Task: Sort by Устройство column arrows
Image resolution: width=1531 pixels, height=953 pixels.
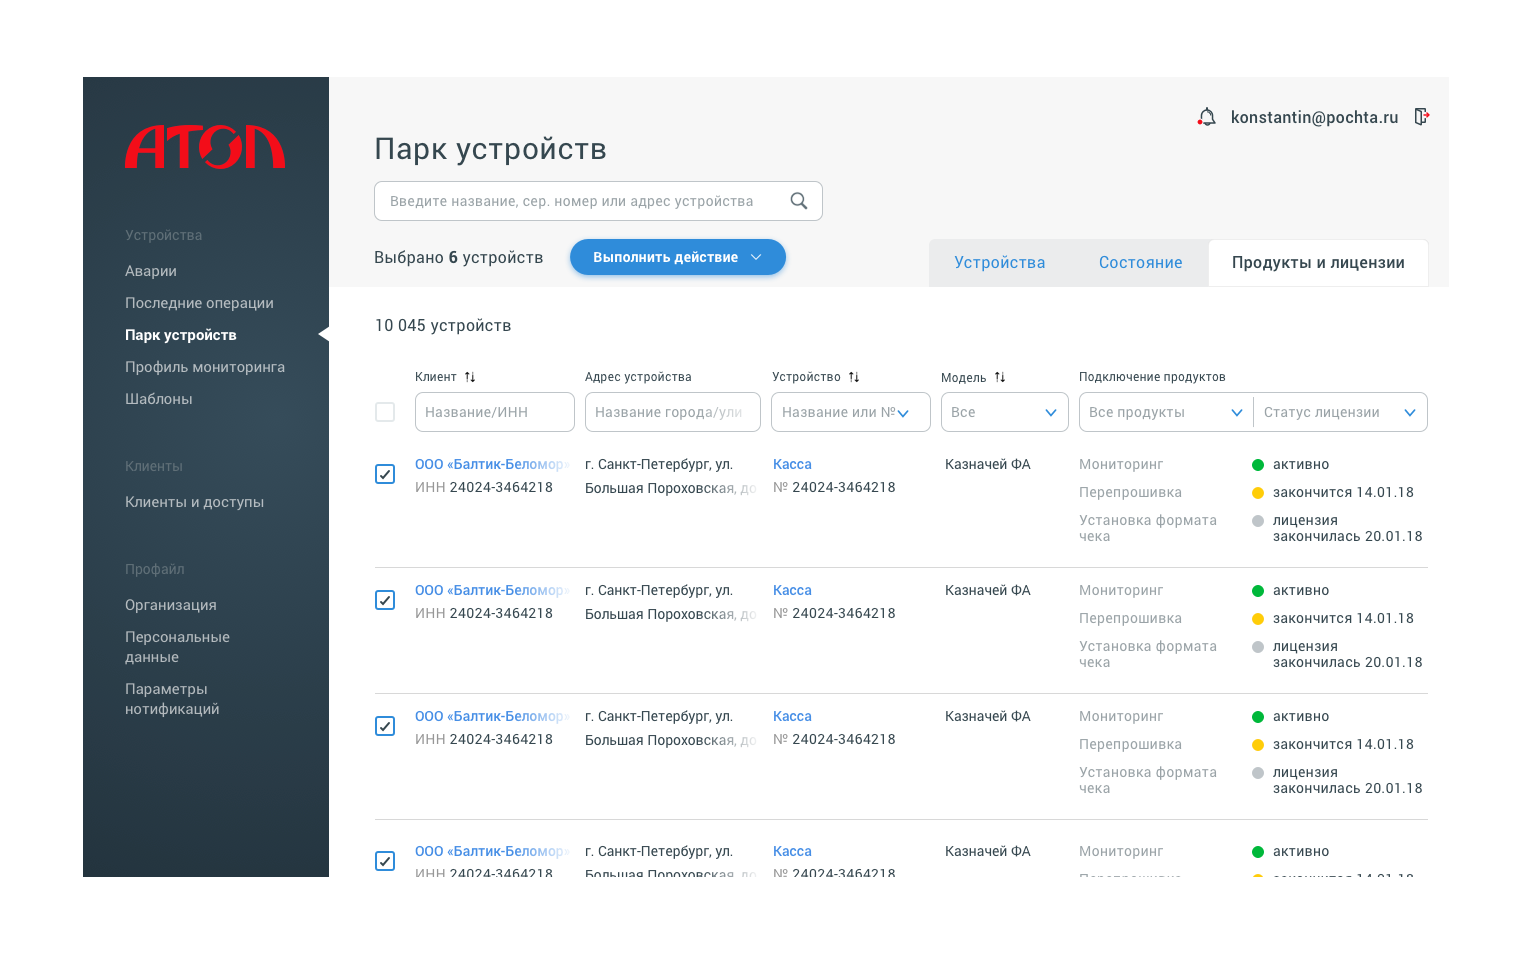Action: pyautogui.click(x=854, y=377)
